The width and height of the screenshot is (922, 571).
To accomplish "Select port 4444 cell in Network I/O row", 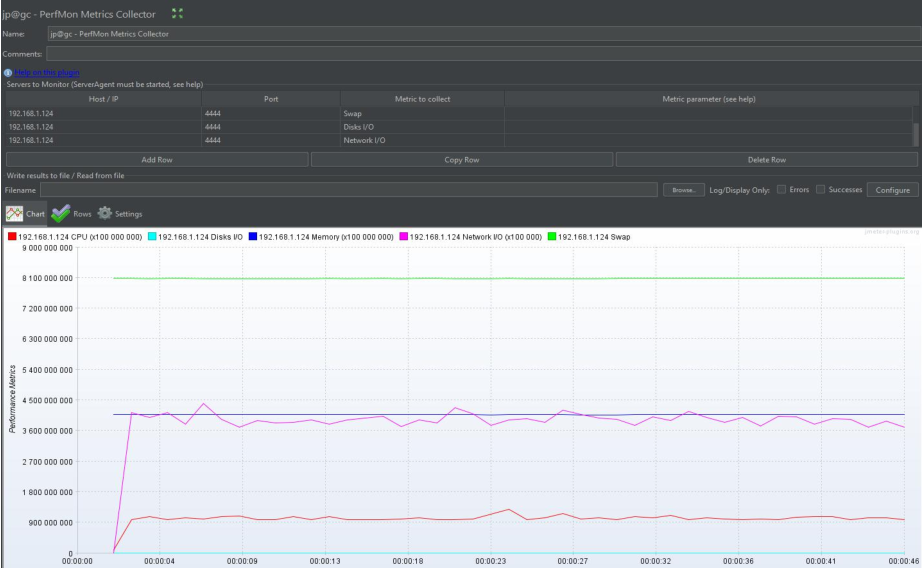I will (x=271, y=141).
